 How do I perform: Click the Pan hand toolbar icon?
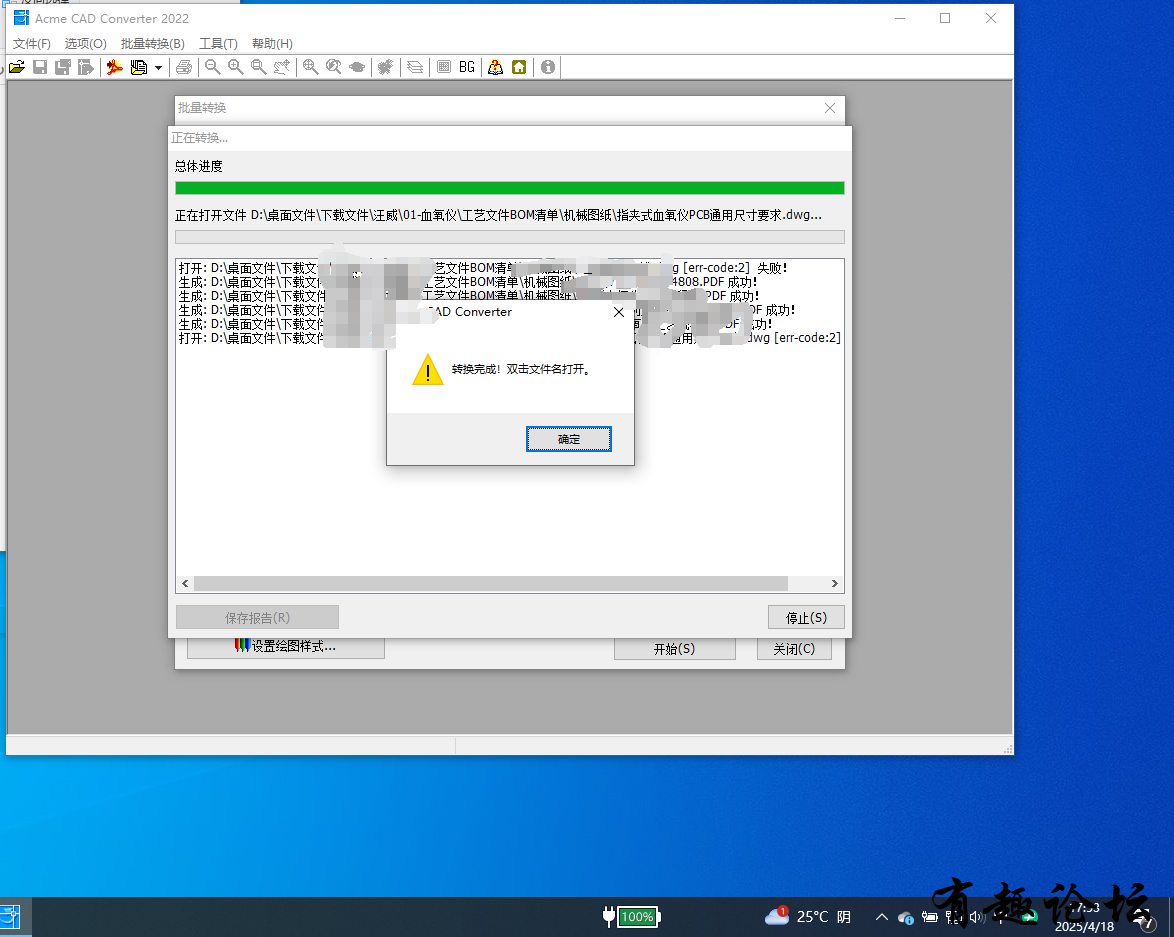282,67
